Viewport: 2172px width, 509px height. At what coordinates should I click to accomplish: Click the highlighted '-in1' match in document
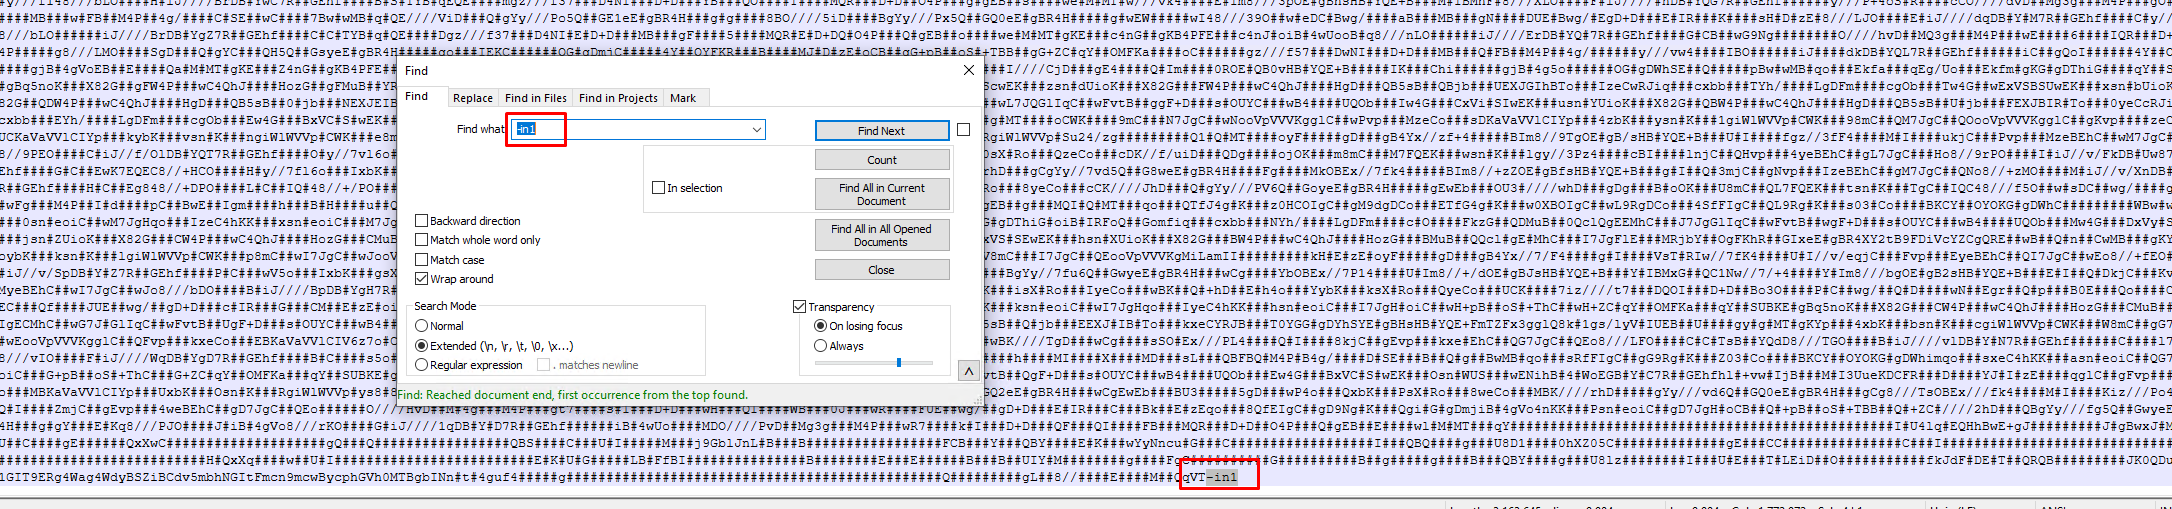1222,477
